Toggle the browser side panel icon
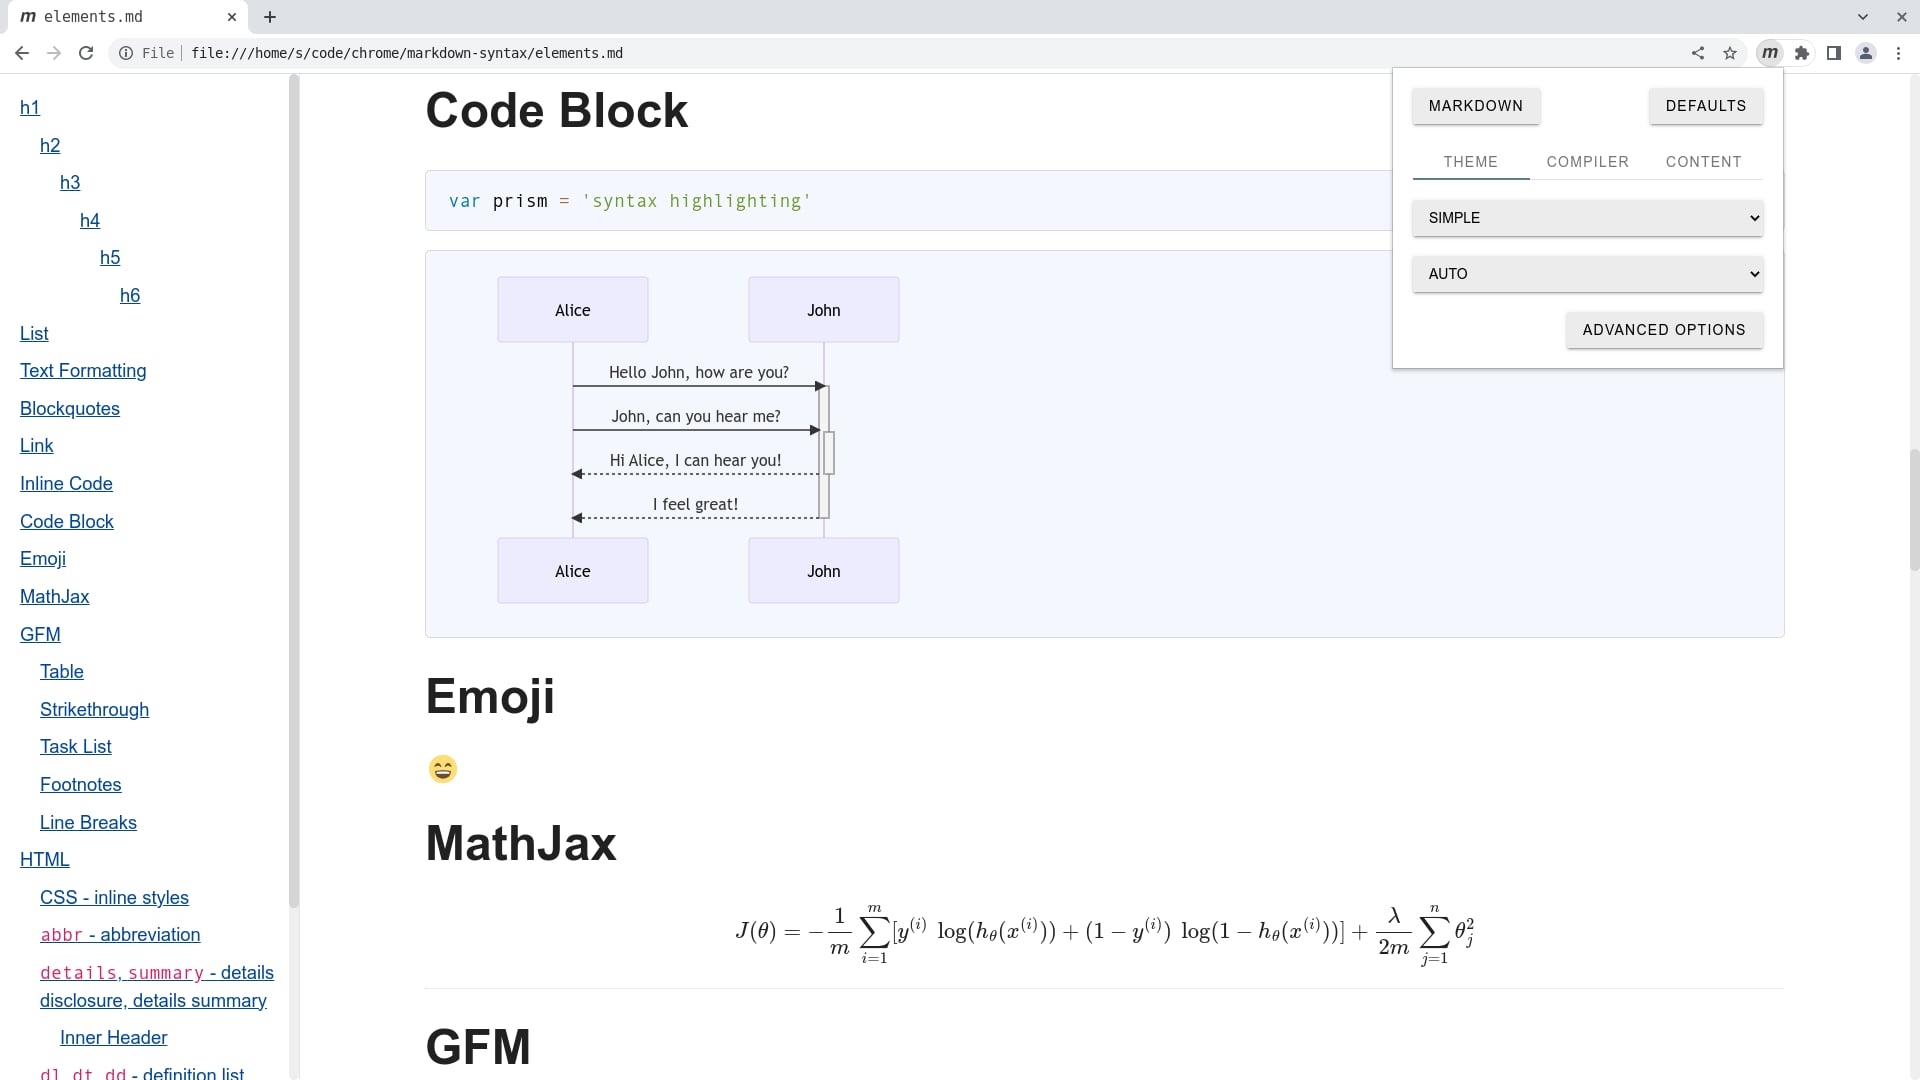The width and height of the screenshot is (1920, 1080). point(1834,53)
